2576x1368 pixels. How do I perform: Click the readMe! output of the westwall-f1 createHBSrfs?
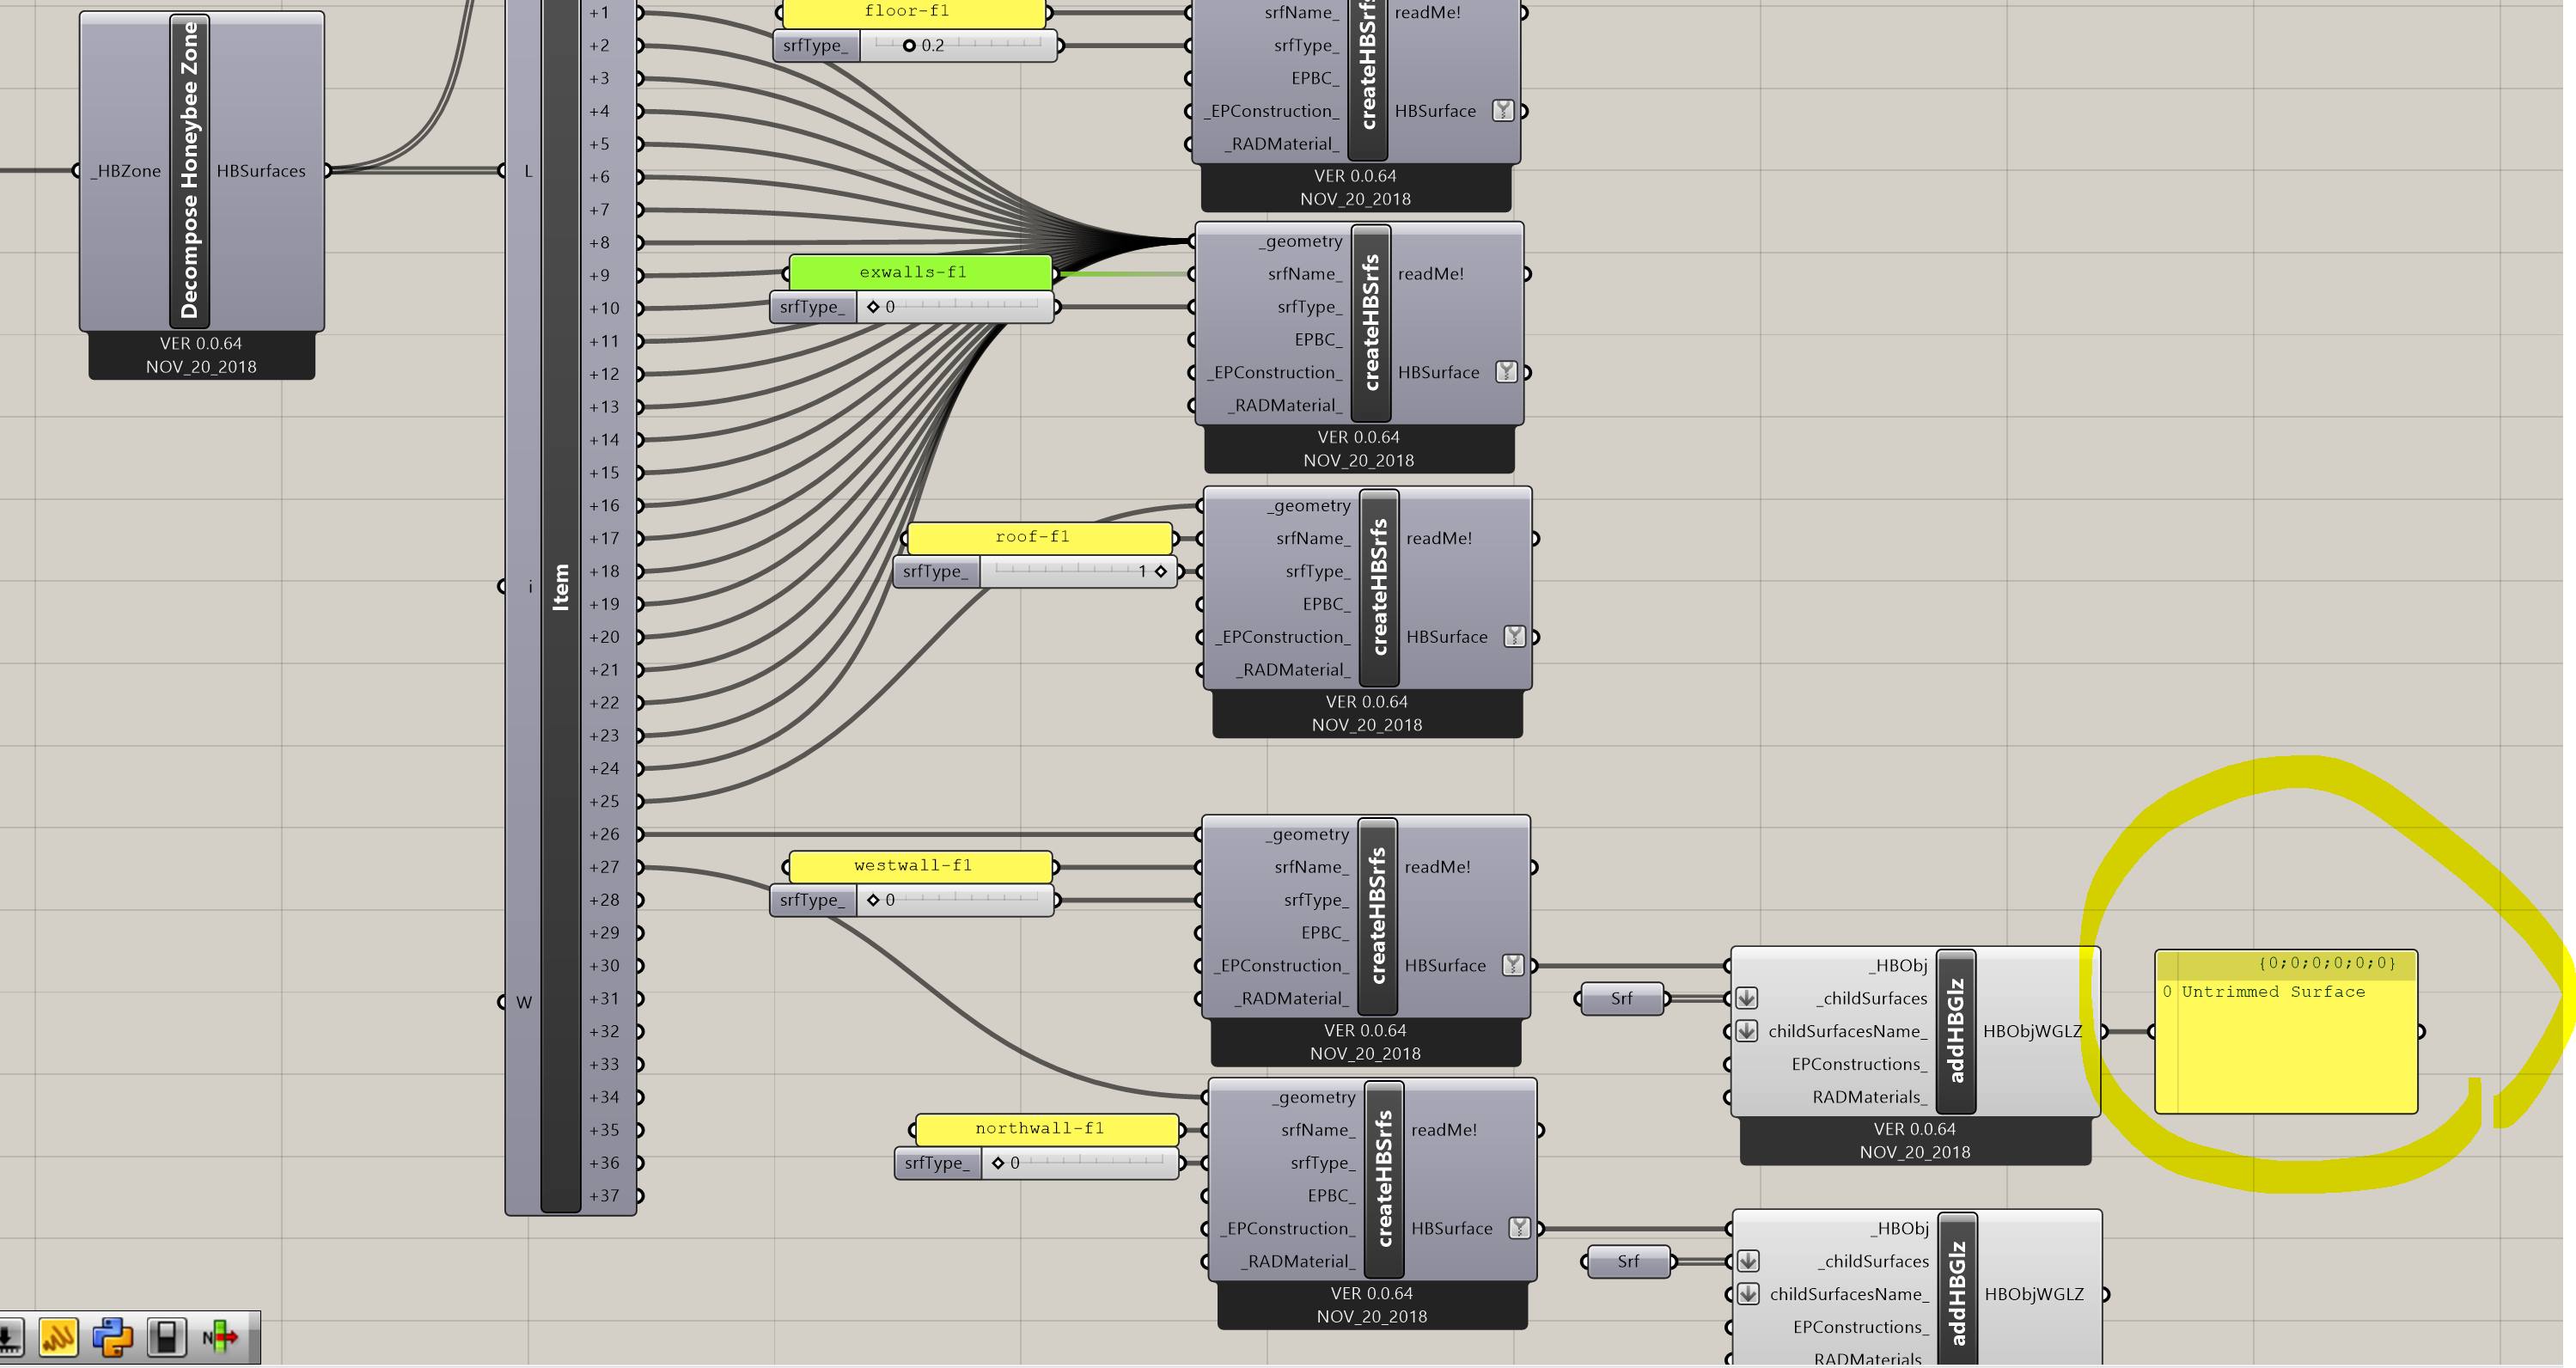(x=1437, y=867)
